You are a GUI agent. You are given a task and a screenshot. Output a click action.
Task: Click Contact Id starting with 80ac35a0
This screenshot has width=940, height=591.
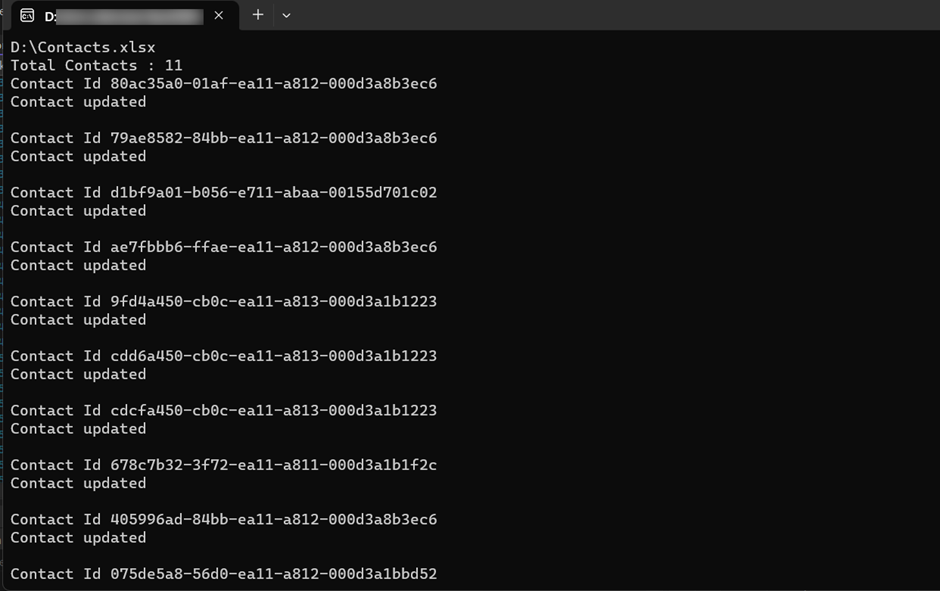point(223,83)
